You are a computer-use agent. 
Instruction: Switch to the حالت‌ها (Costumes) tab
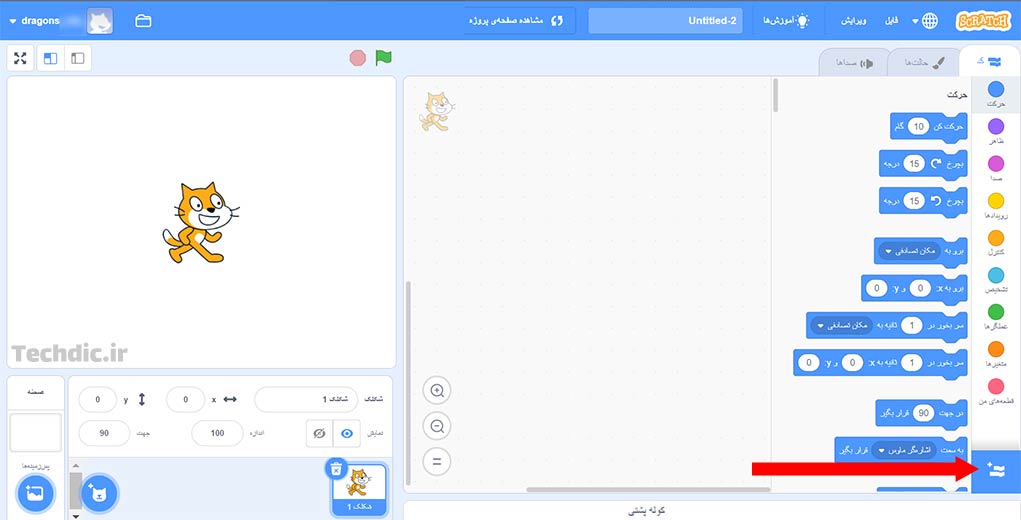tap(924, 62)
